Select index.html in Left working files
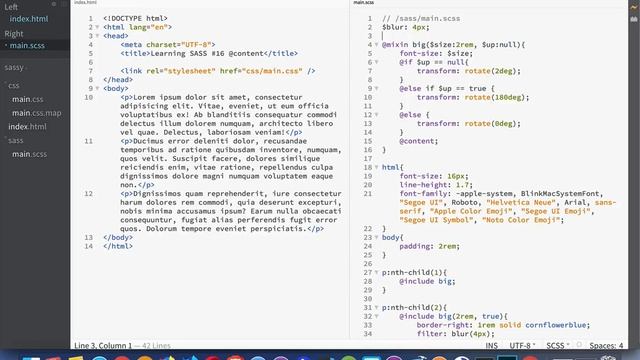 29,19
